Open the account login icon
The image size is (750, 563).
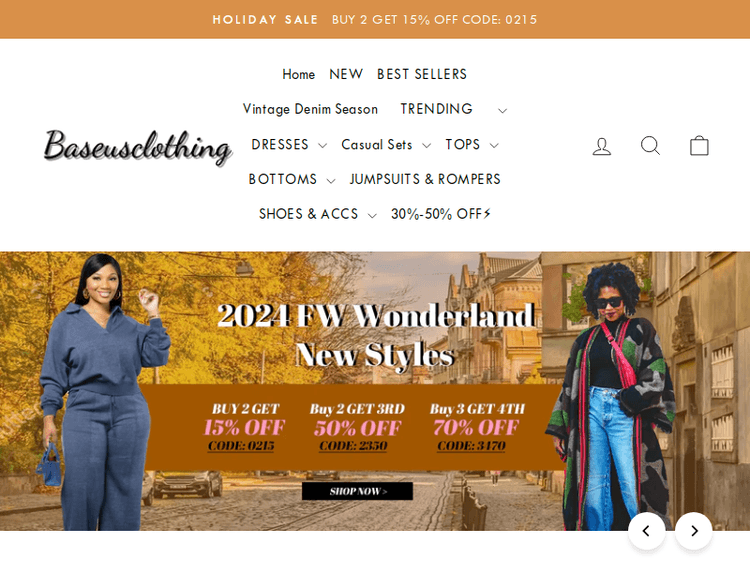(602, 146)
